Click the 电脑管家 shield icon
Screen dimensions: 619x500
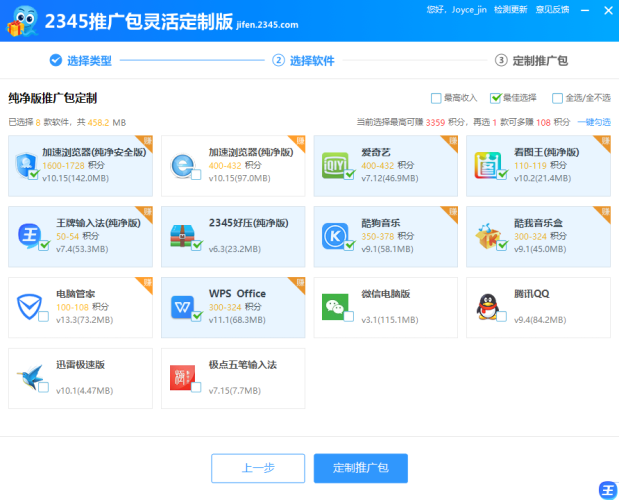point(29,307)
